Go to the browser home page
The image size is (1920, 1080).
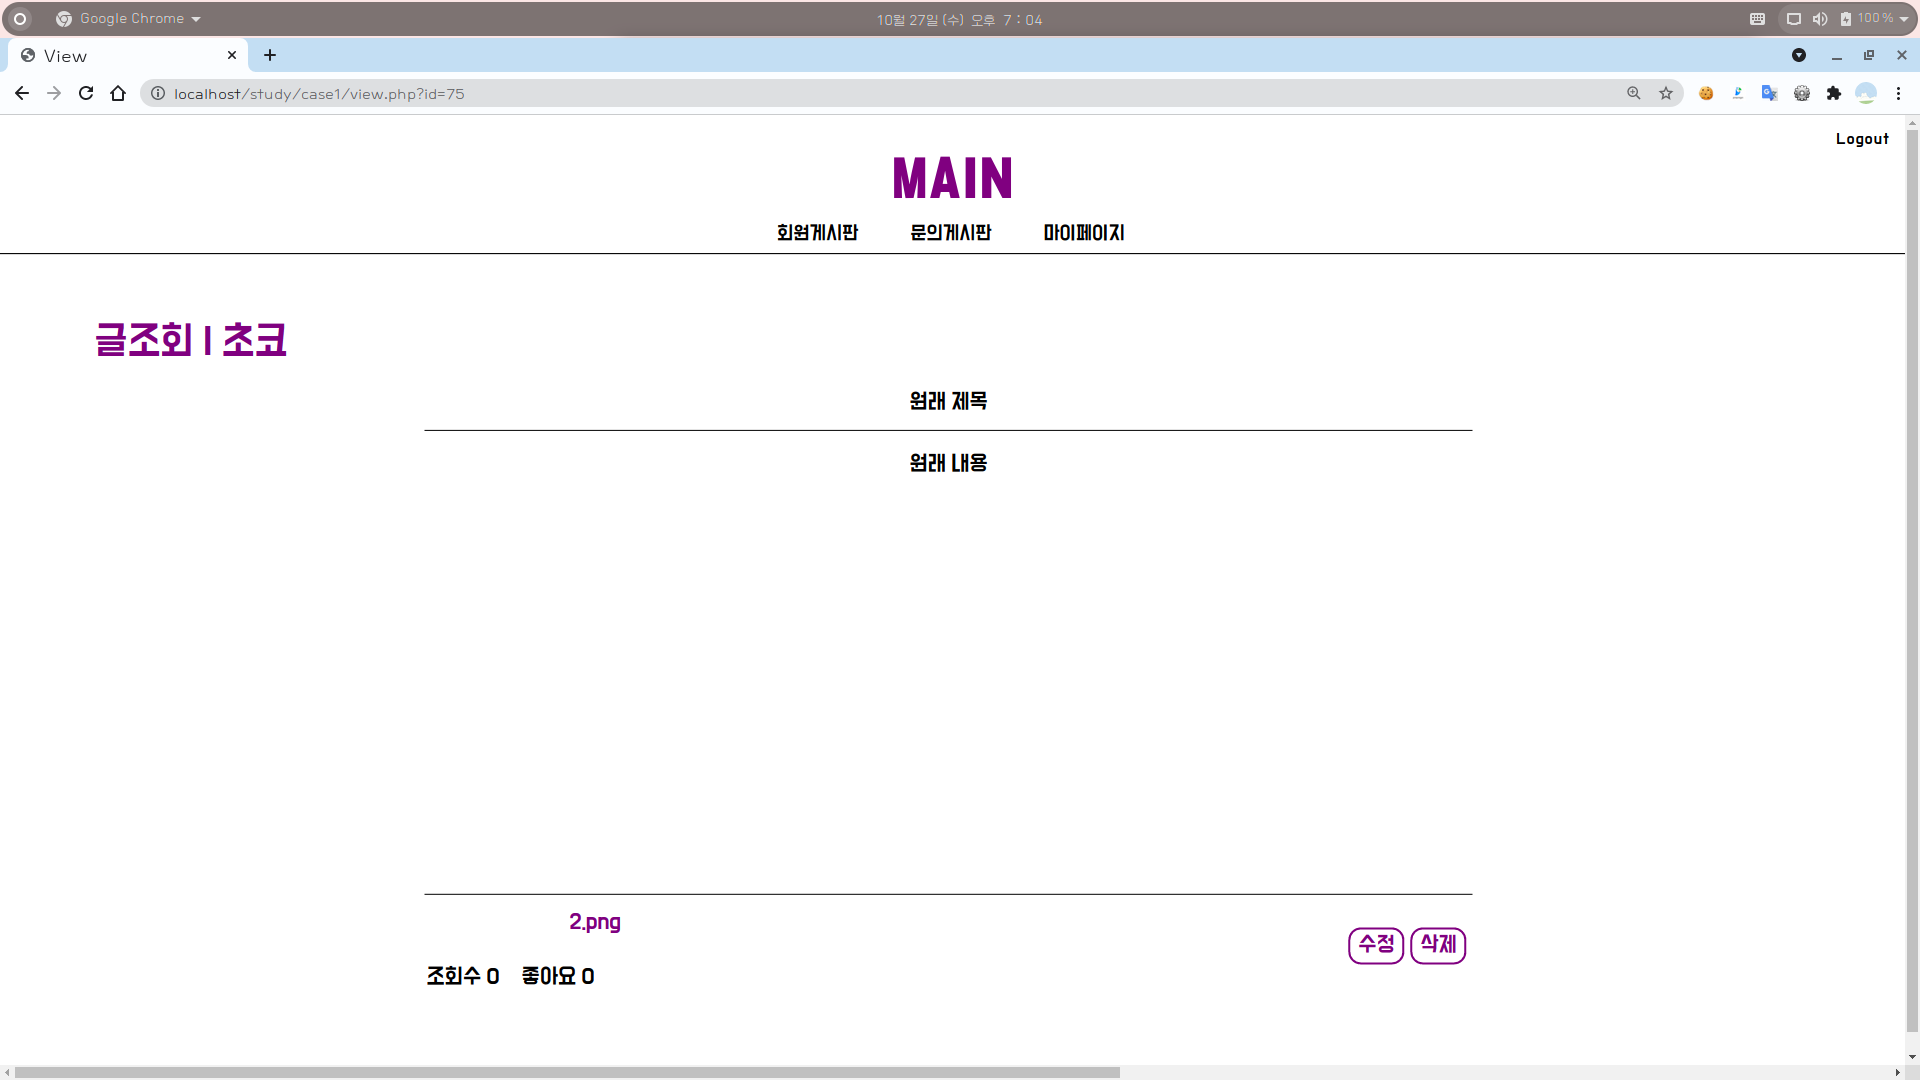coord(118,93)
